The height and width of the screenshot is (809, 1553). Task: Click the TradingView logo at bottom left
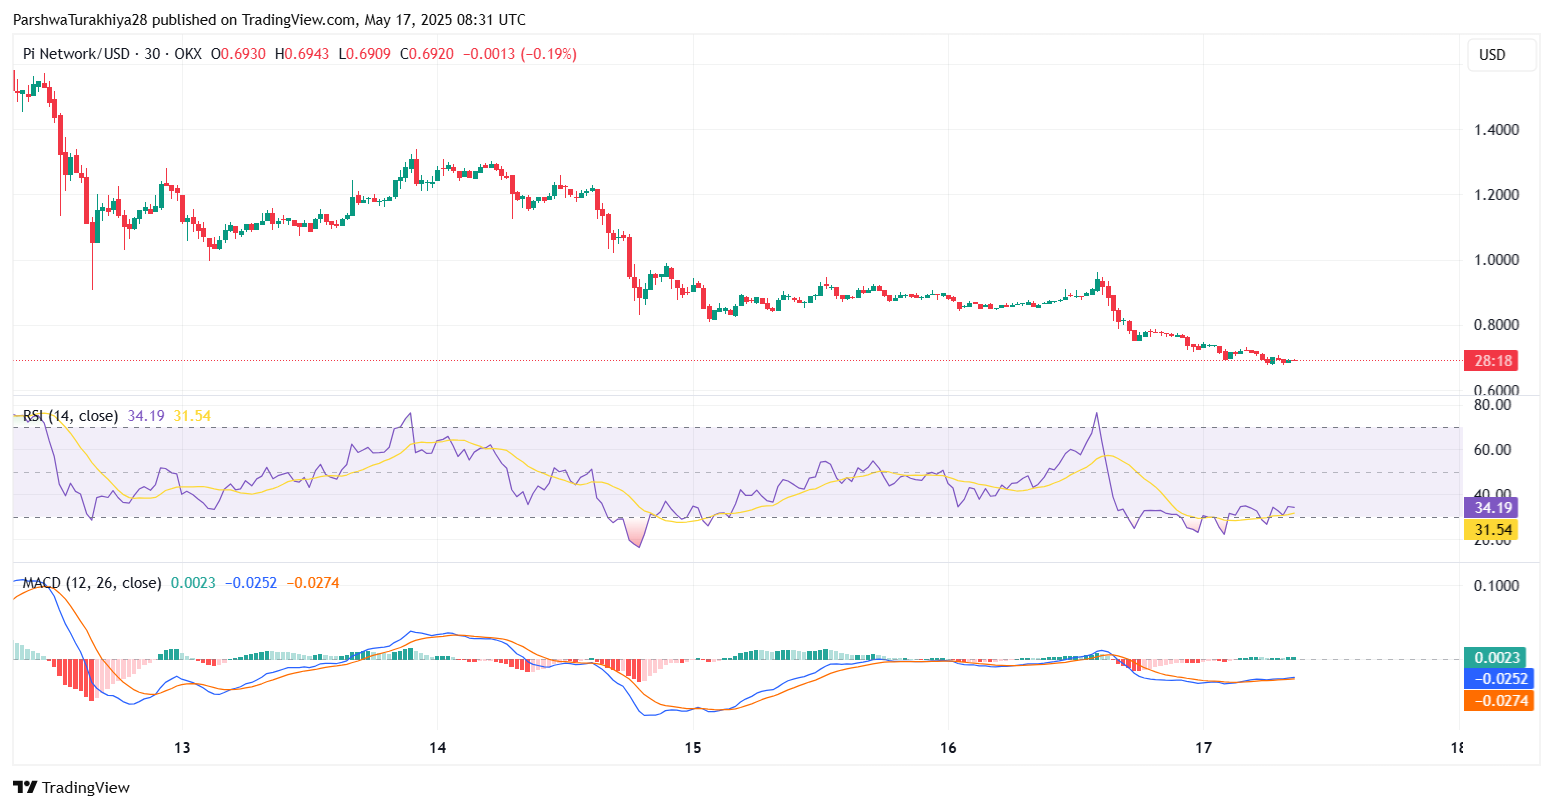71,787
